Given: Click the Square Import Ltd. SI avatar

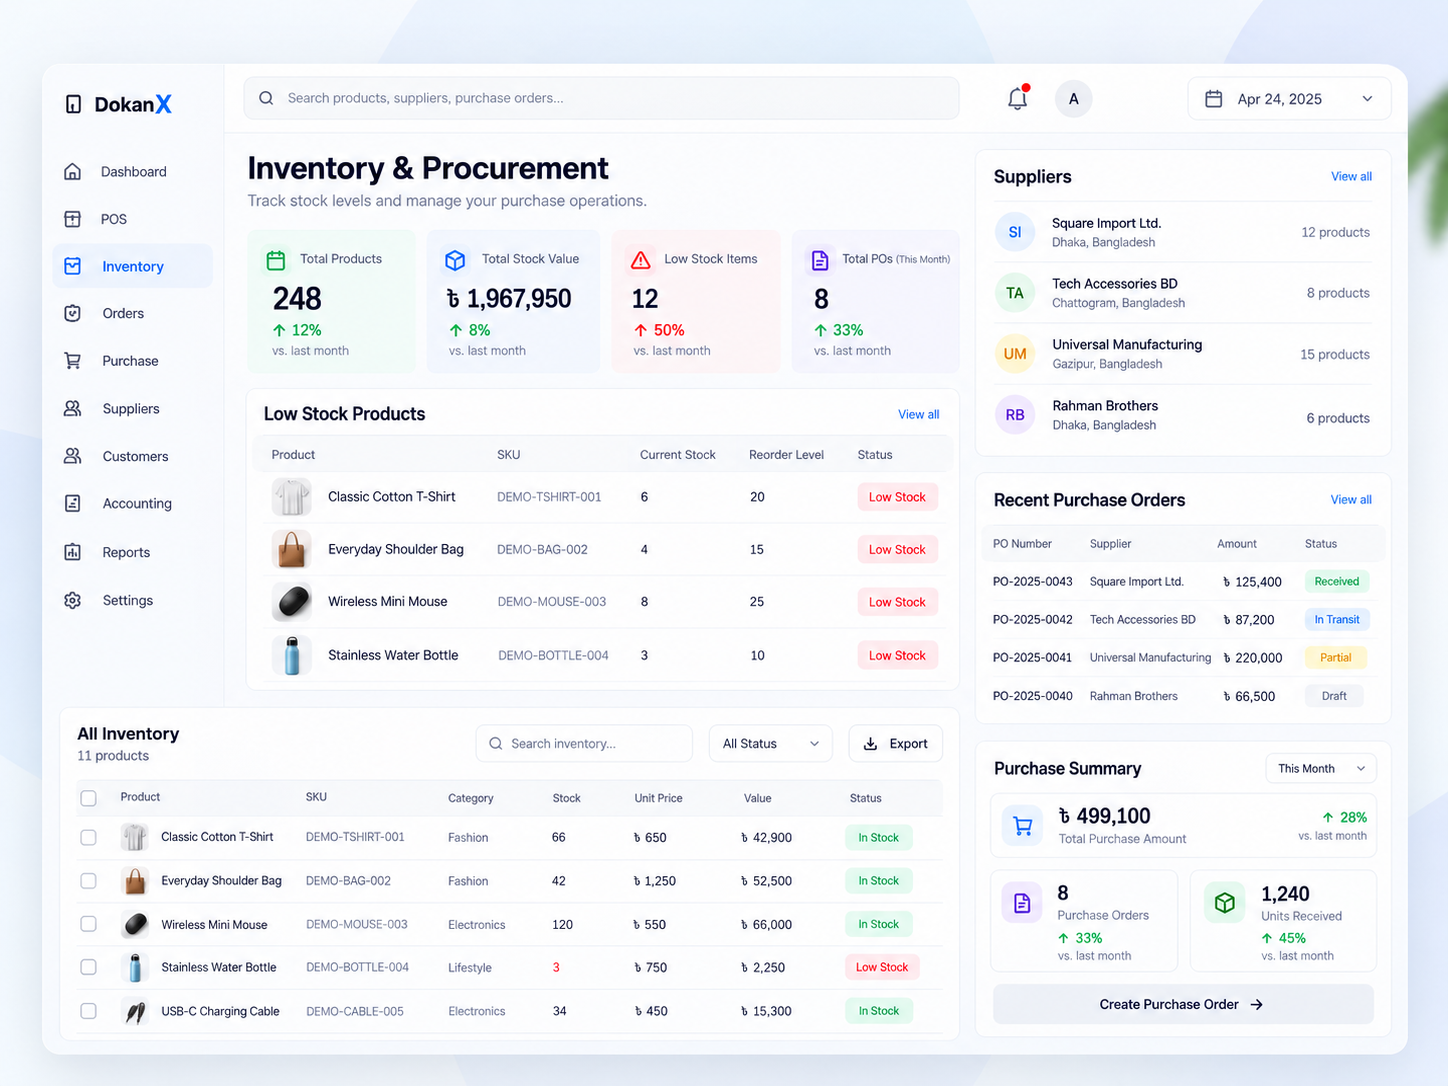Looking at the screenshot, I should pyautogui.click(x=1015, y=232).
